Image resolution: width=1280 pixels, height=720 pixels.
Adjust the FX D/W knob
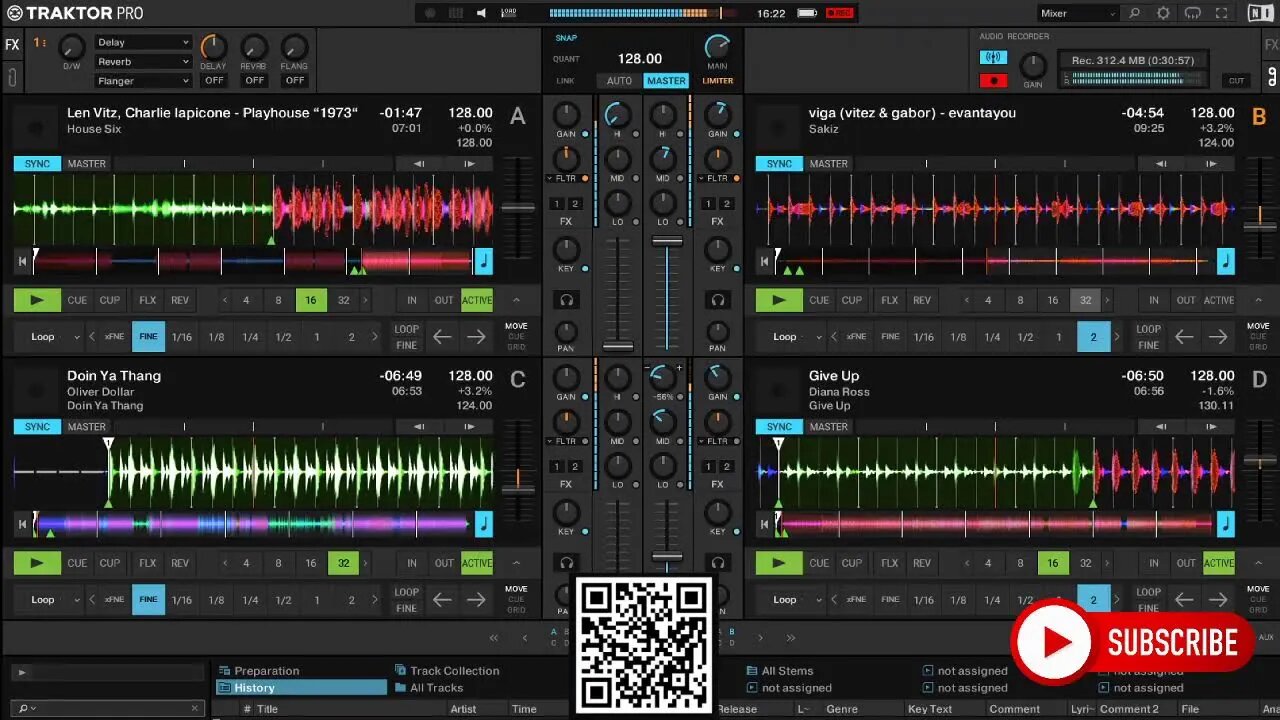tap(71, 46)
